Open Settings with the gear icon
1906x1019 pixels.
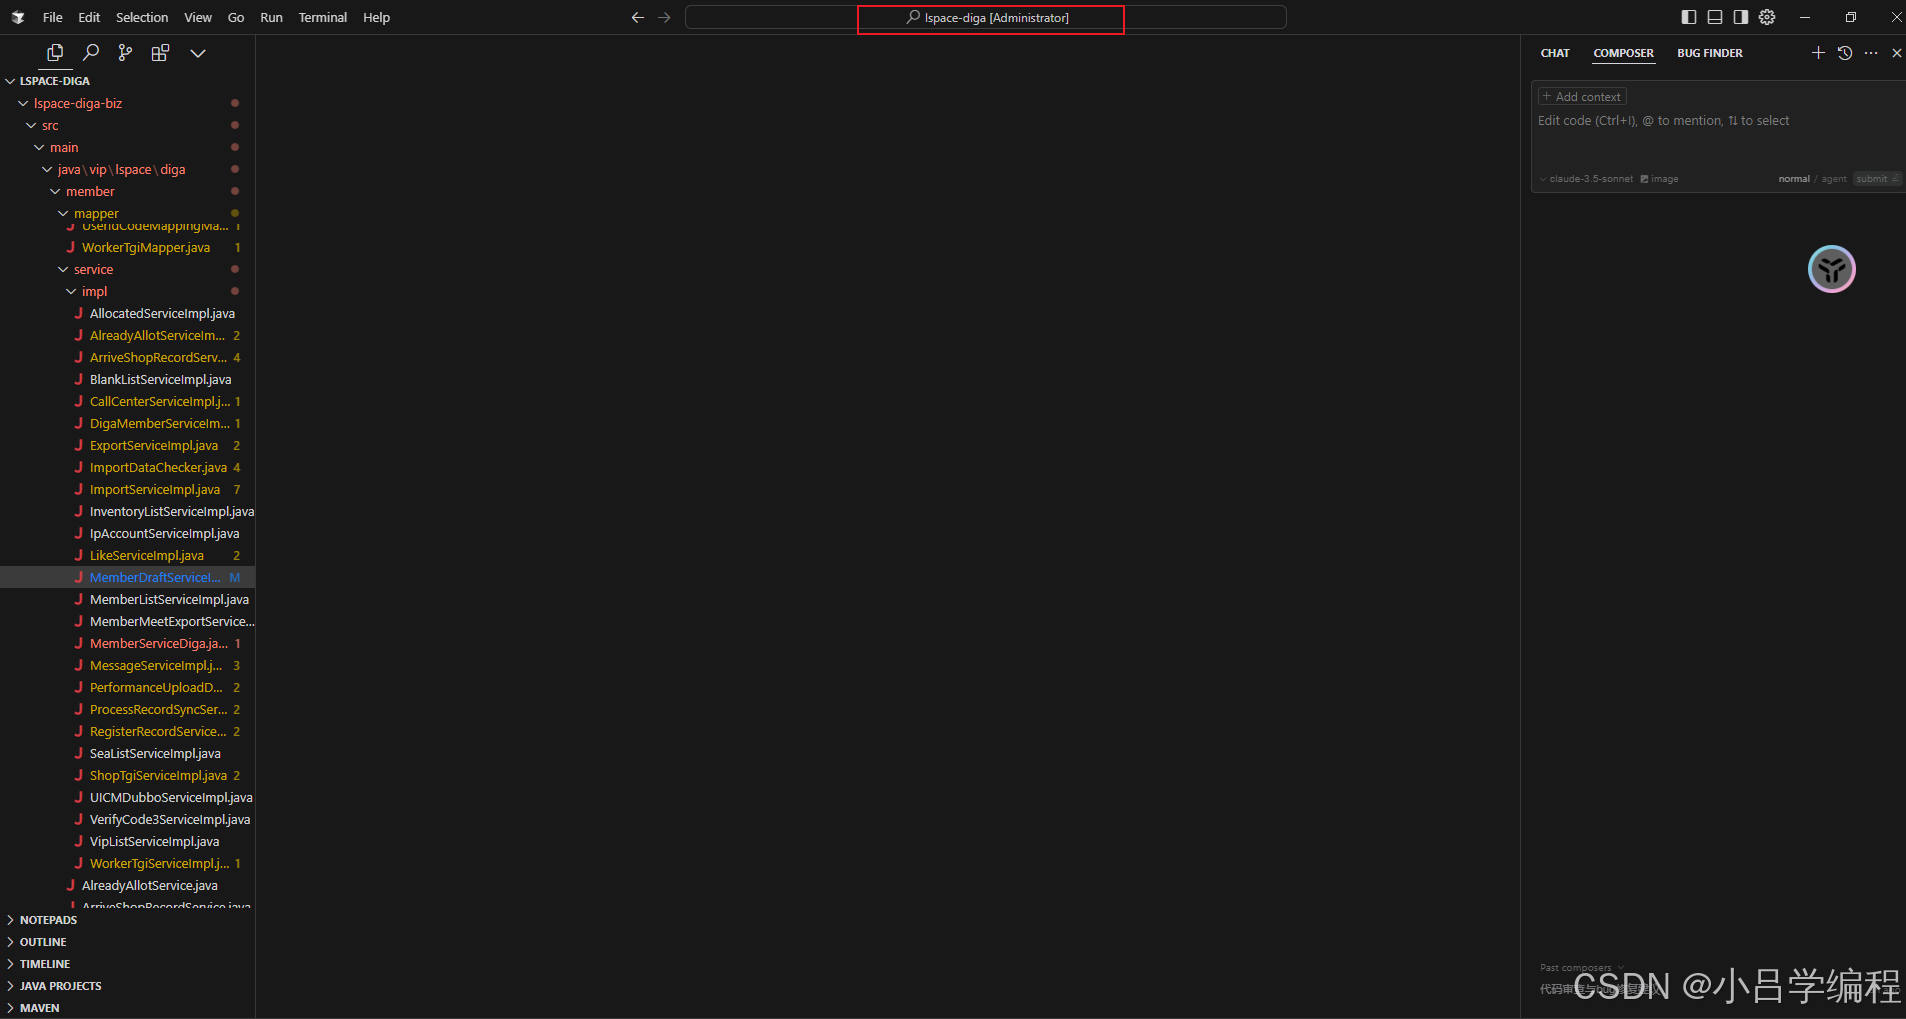pos(1767,17)
